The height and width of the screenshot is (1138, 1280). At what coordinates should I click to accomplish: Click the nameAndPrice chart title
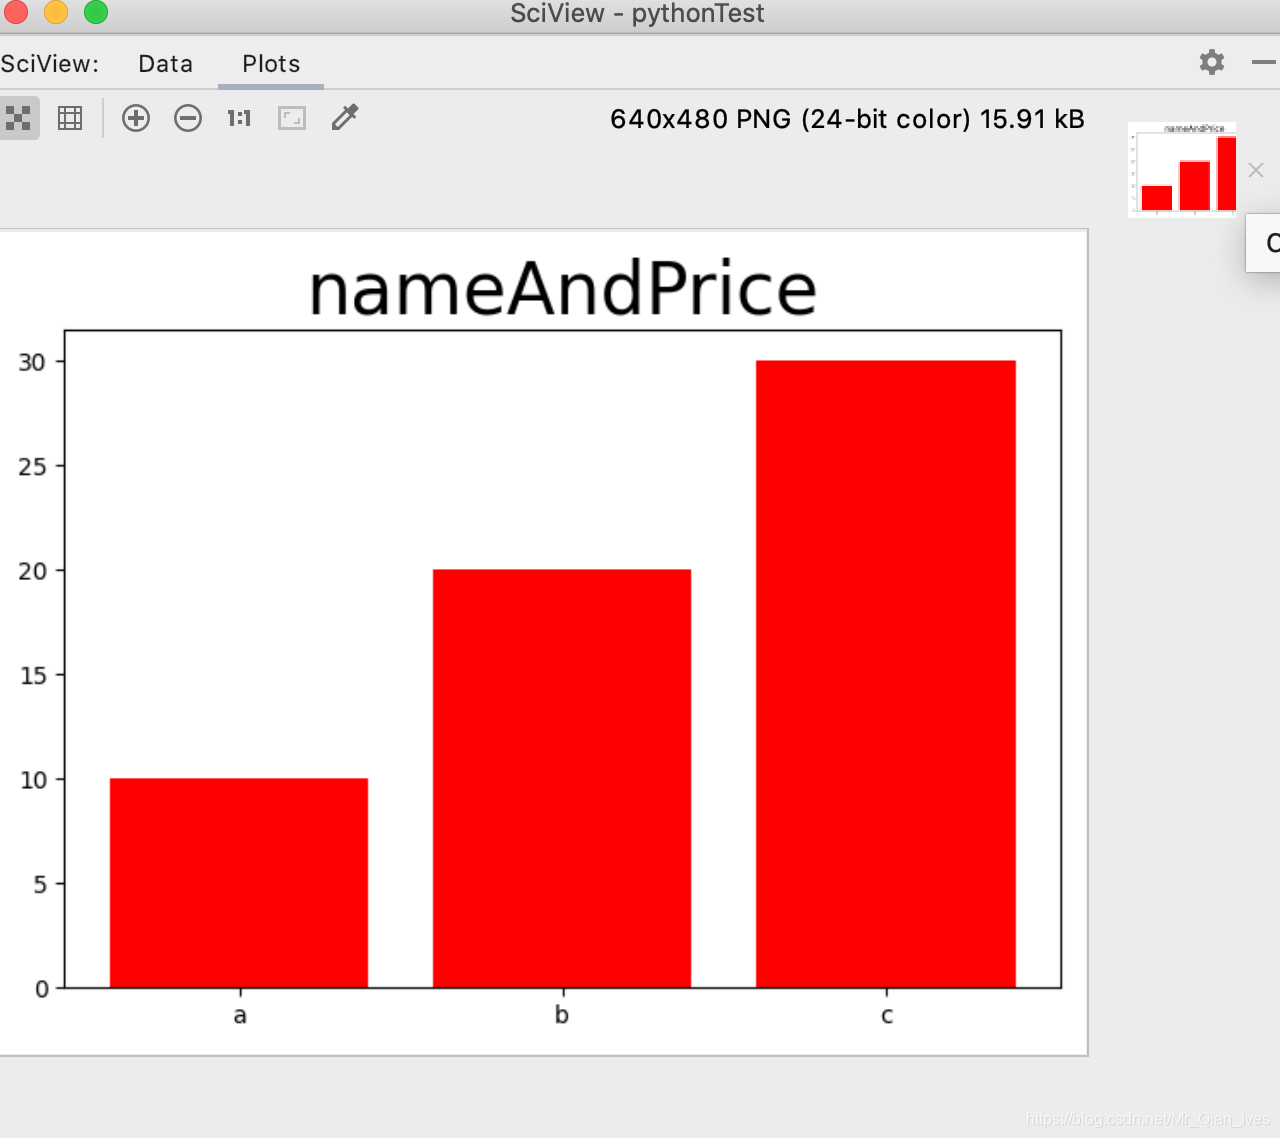[x=563, y=289]
